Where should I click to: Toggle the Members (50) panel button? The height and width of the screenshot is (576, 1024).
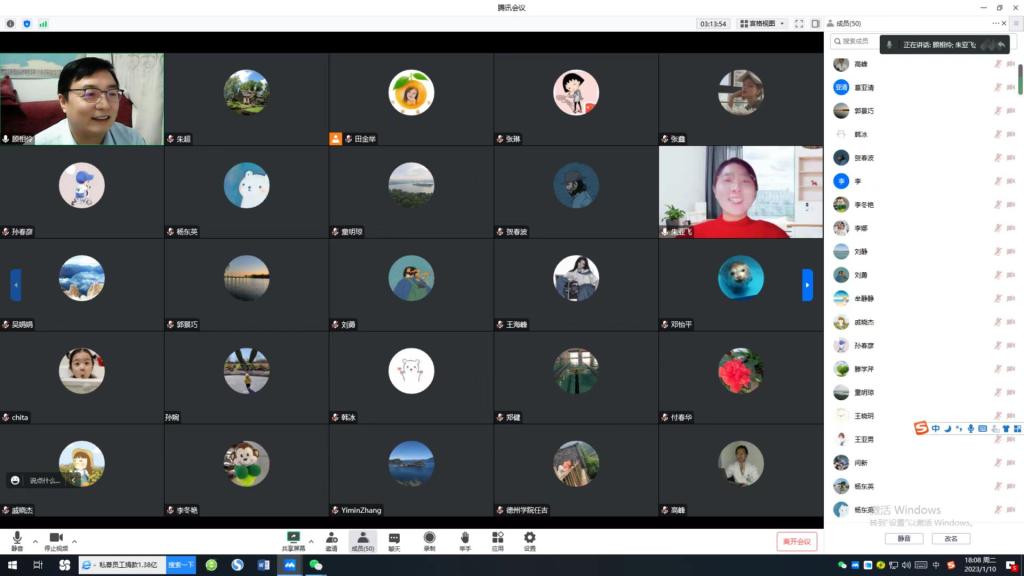click(x=362, y=539)
